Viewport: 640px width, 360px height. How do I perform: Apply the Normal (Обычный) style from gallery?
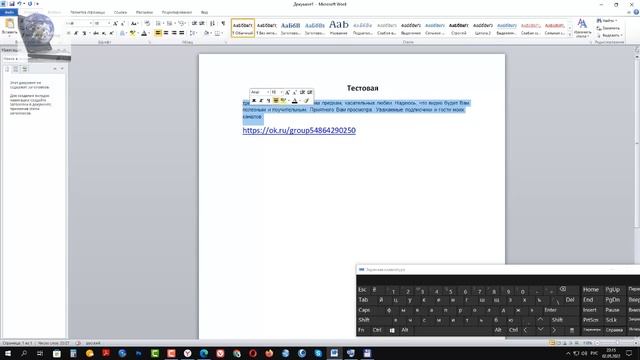(x=243, y=28)
